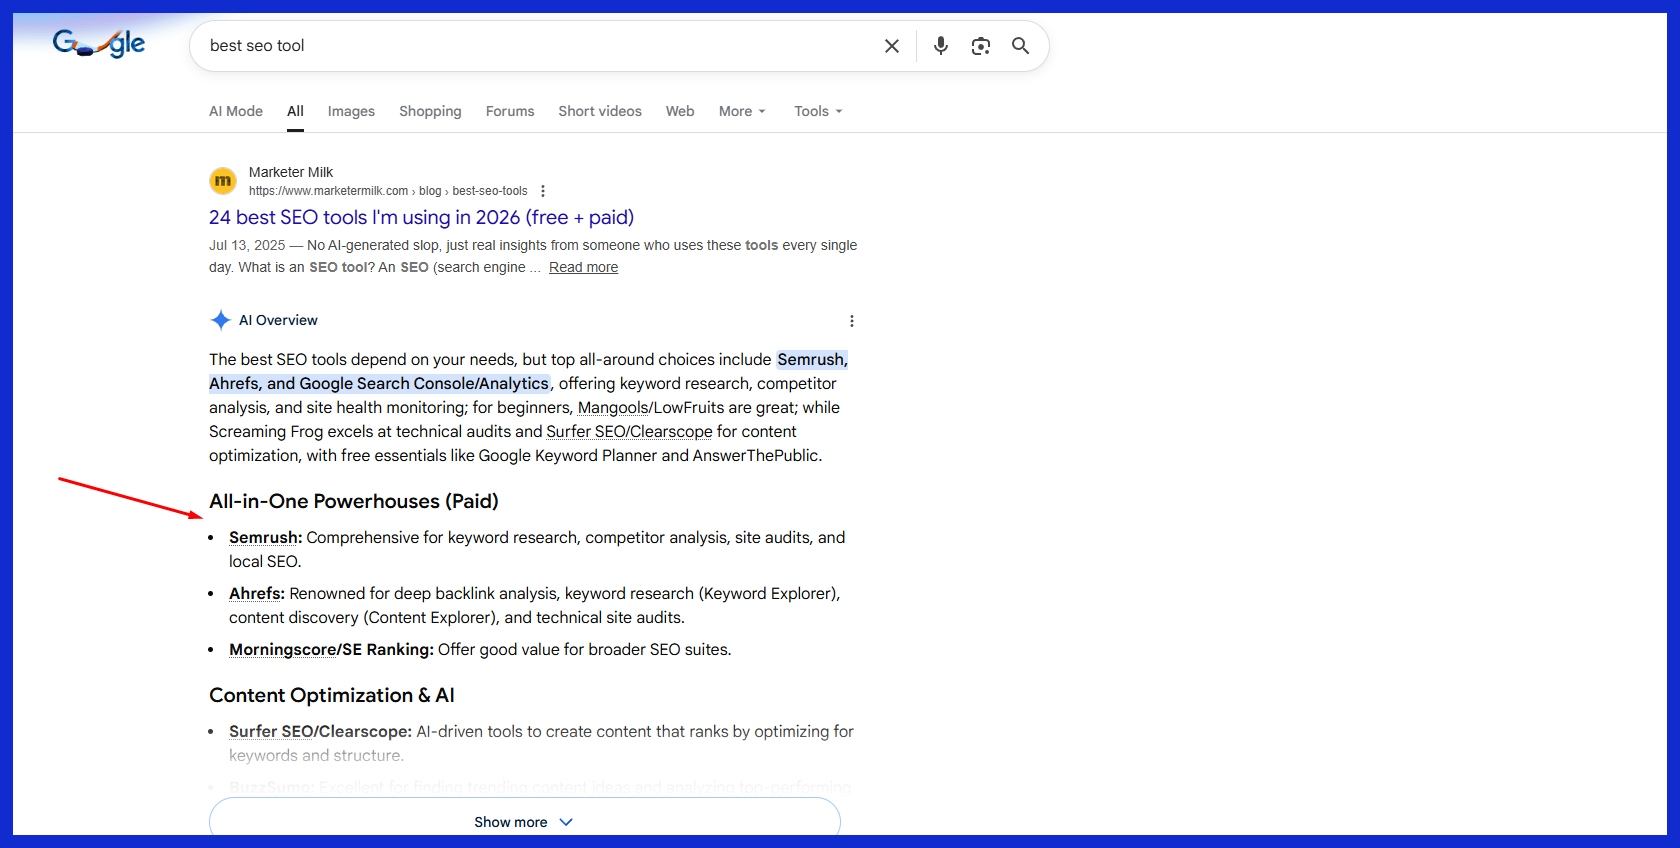Click the 'AI Overview' label text
Screen dimensions: 1680x848
click(x=278, y=320)
